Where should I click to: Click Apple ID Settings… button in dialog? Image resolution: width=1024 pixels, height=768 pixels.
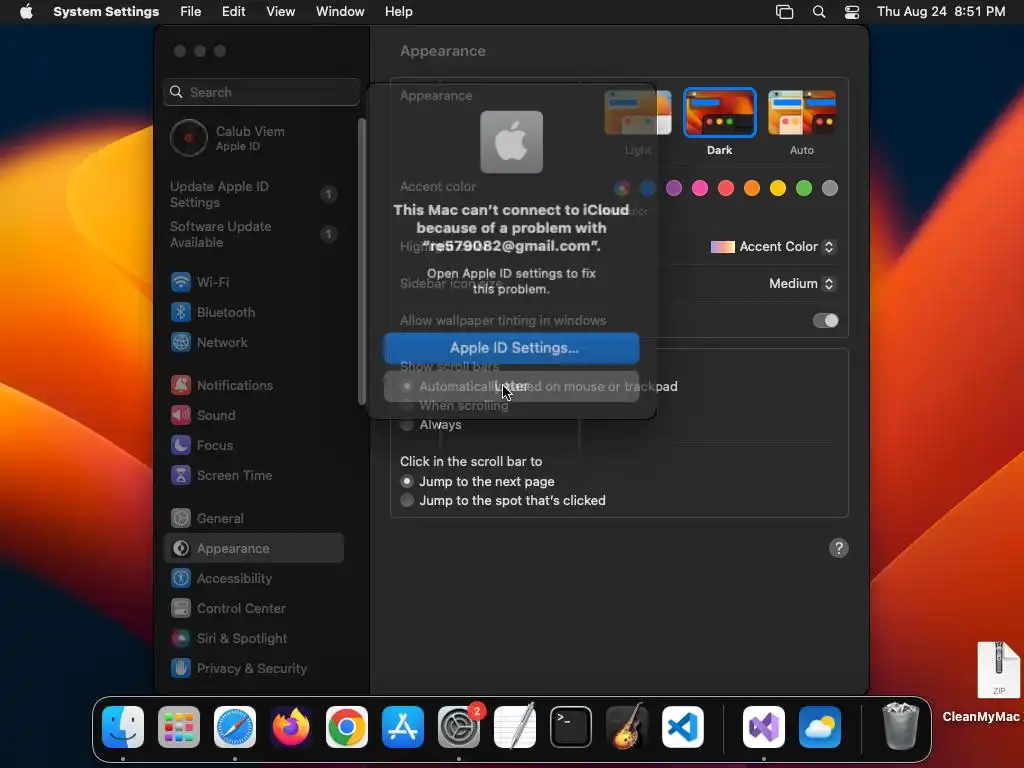coord(511,348)
